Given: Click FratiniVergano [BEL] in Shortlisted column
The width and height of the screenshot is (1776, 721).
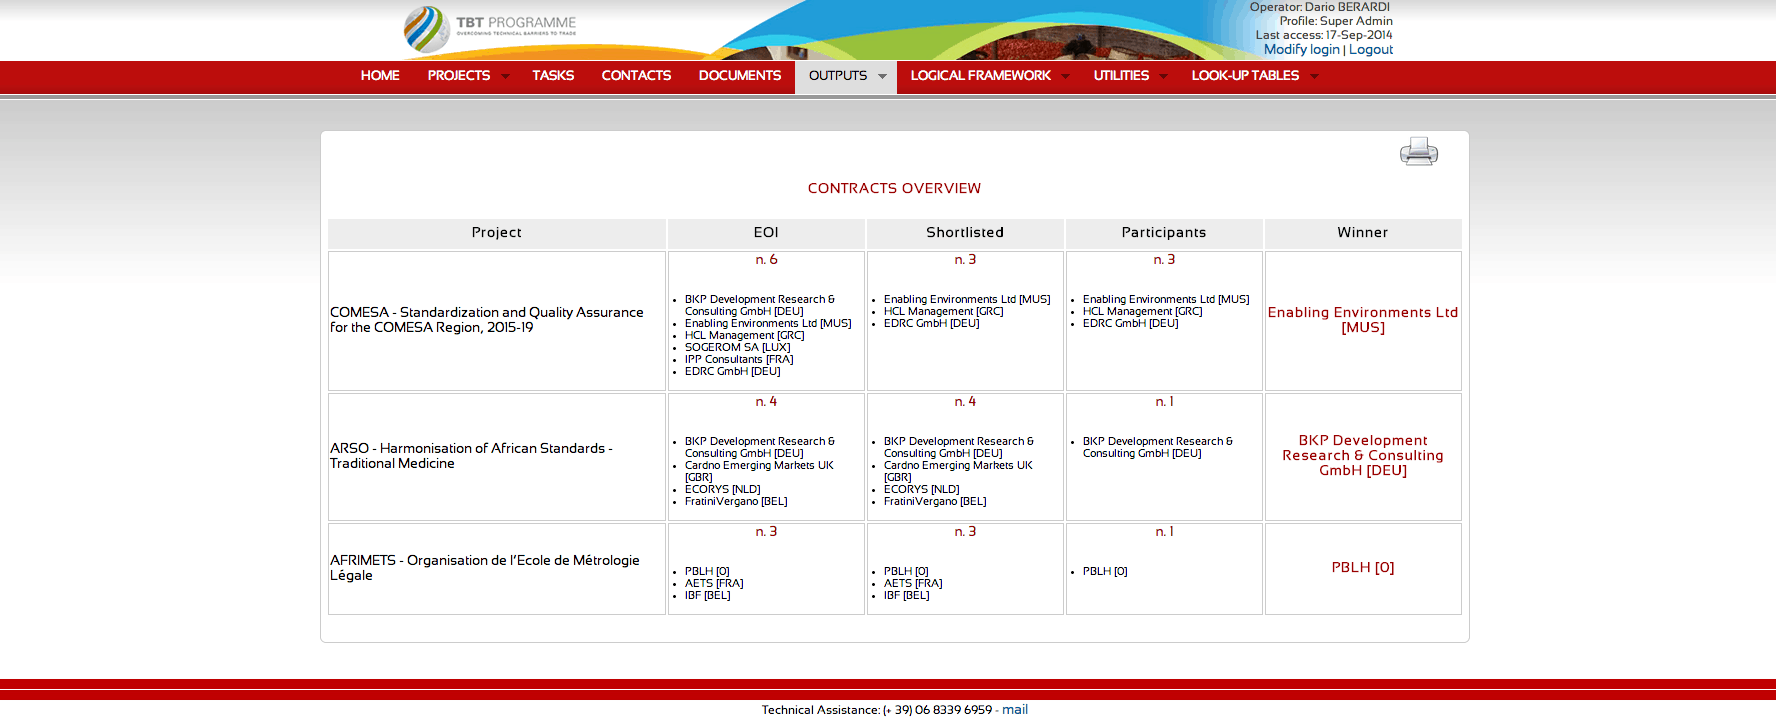Looking at the screenshot, I should click(x=935, y=502).
